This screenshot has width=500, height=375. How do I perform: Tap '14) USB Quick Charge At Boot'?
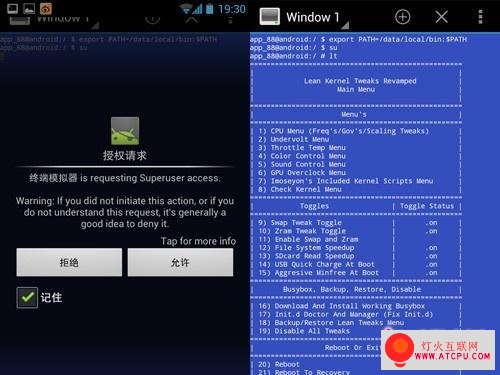(317, 264)
